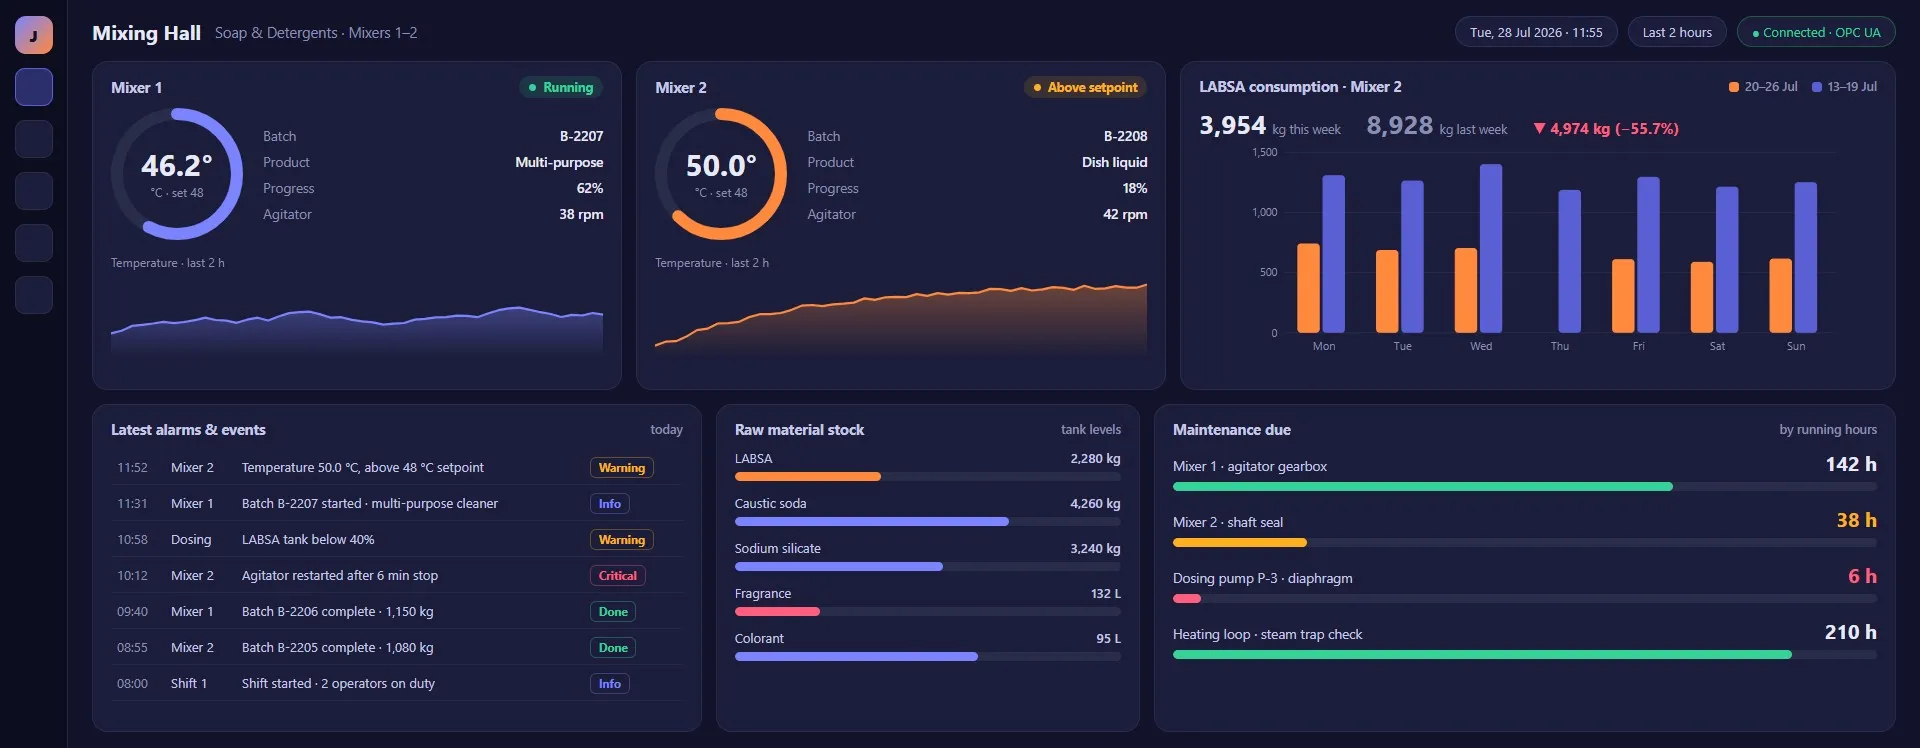Screen dimensions: 1920x748
Task: Click batch number B-2208
Action: (x=1125, y=136)
